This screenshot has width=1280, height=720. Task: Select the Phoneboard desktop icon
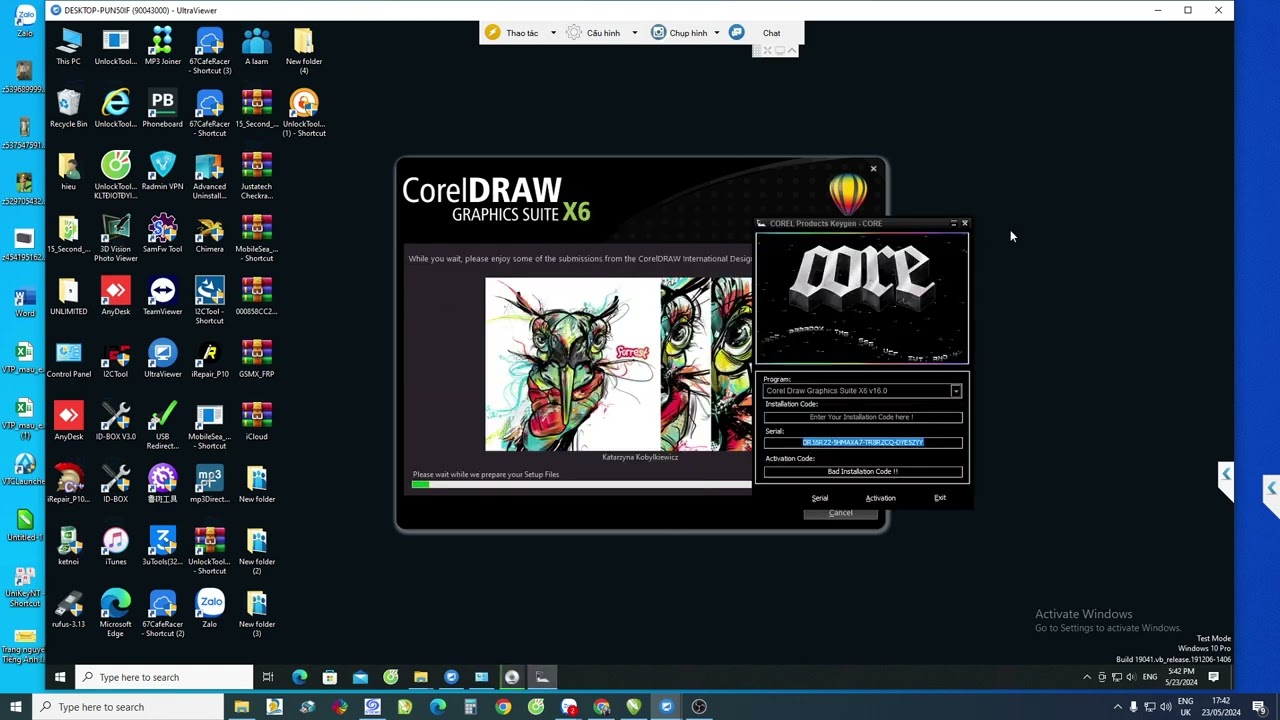pyautogui.click(x=162, y=109)
